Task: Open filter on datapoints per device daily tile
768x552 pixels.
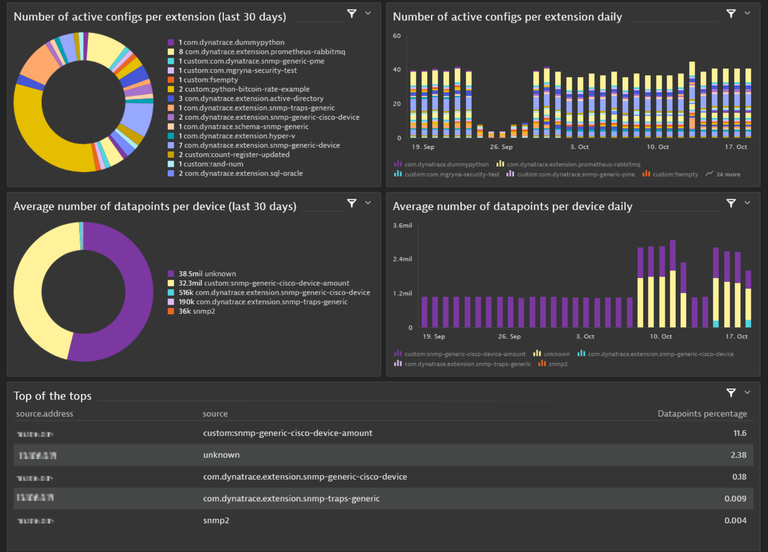Action: coord(731,203)
